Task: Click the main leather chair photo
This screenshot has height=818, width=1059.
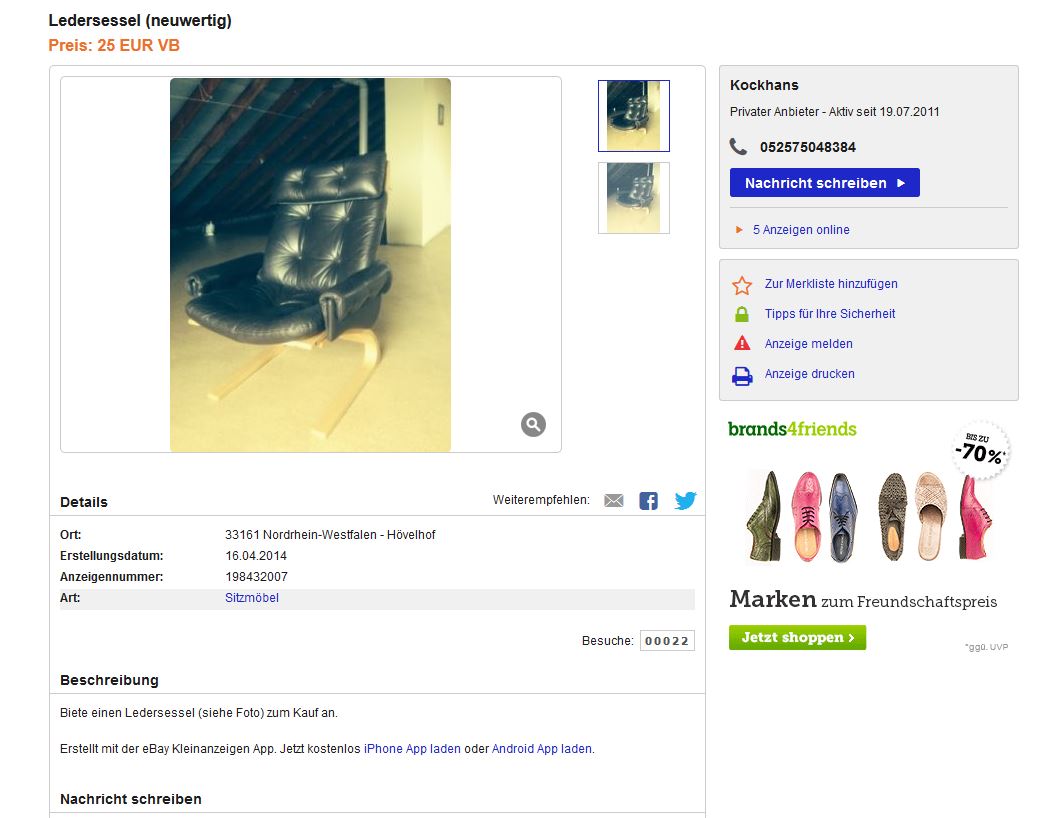Action: point(310,265)
